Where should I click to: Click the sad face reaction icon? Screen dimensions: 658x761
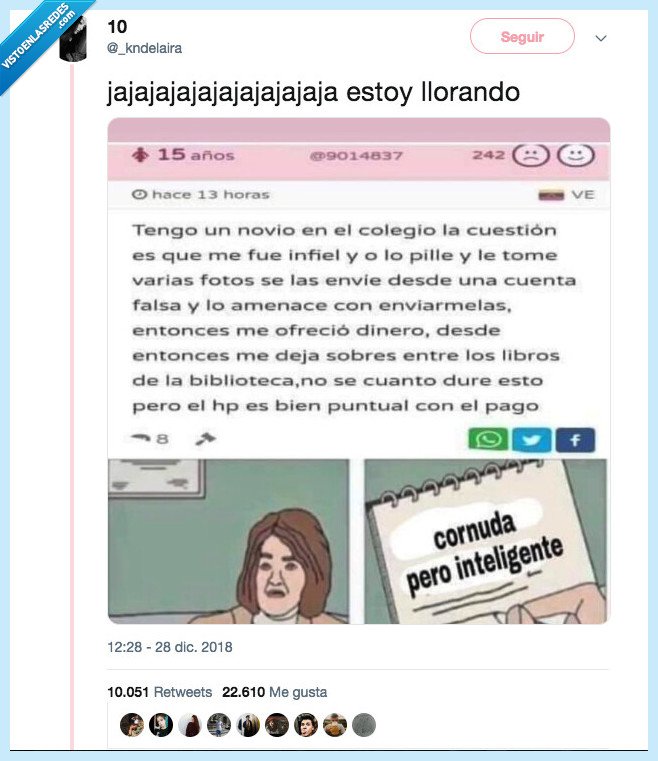point(531,156)
